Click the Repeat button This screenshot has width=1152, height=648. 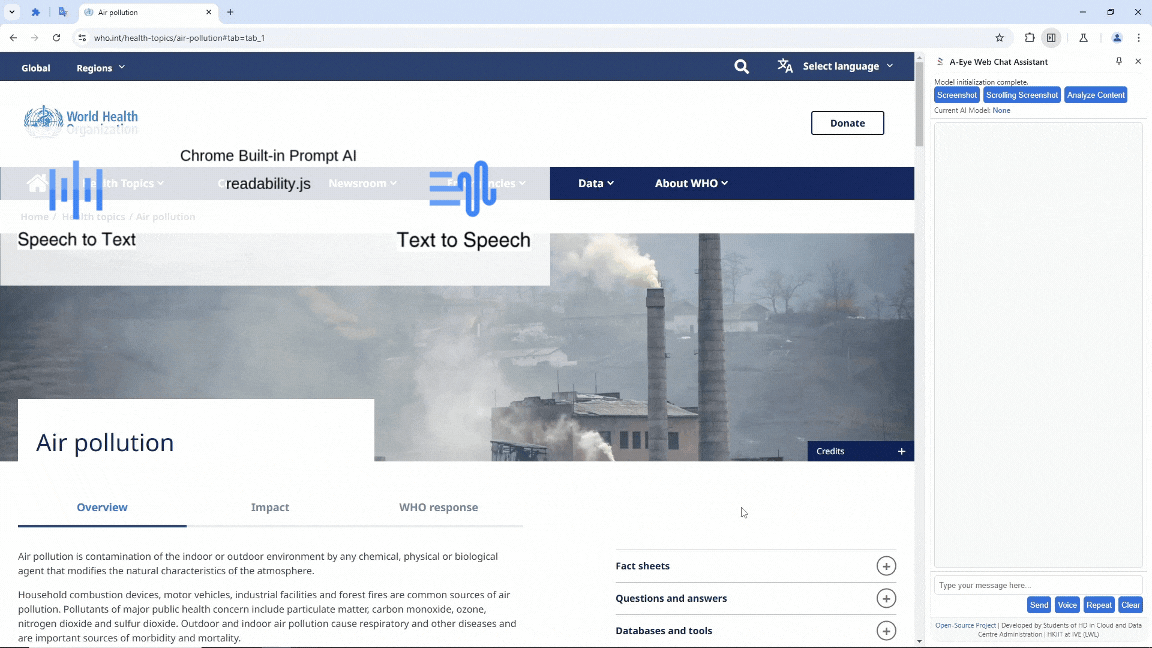tap(1099, 605)
